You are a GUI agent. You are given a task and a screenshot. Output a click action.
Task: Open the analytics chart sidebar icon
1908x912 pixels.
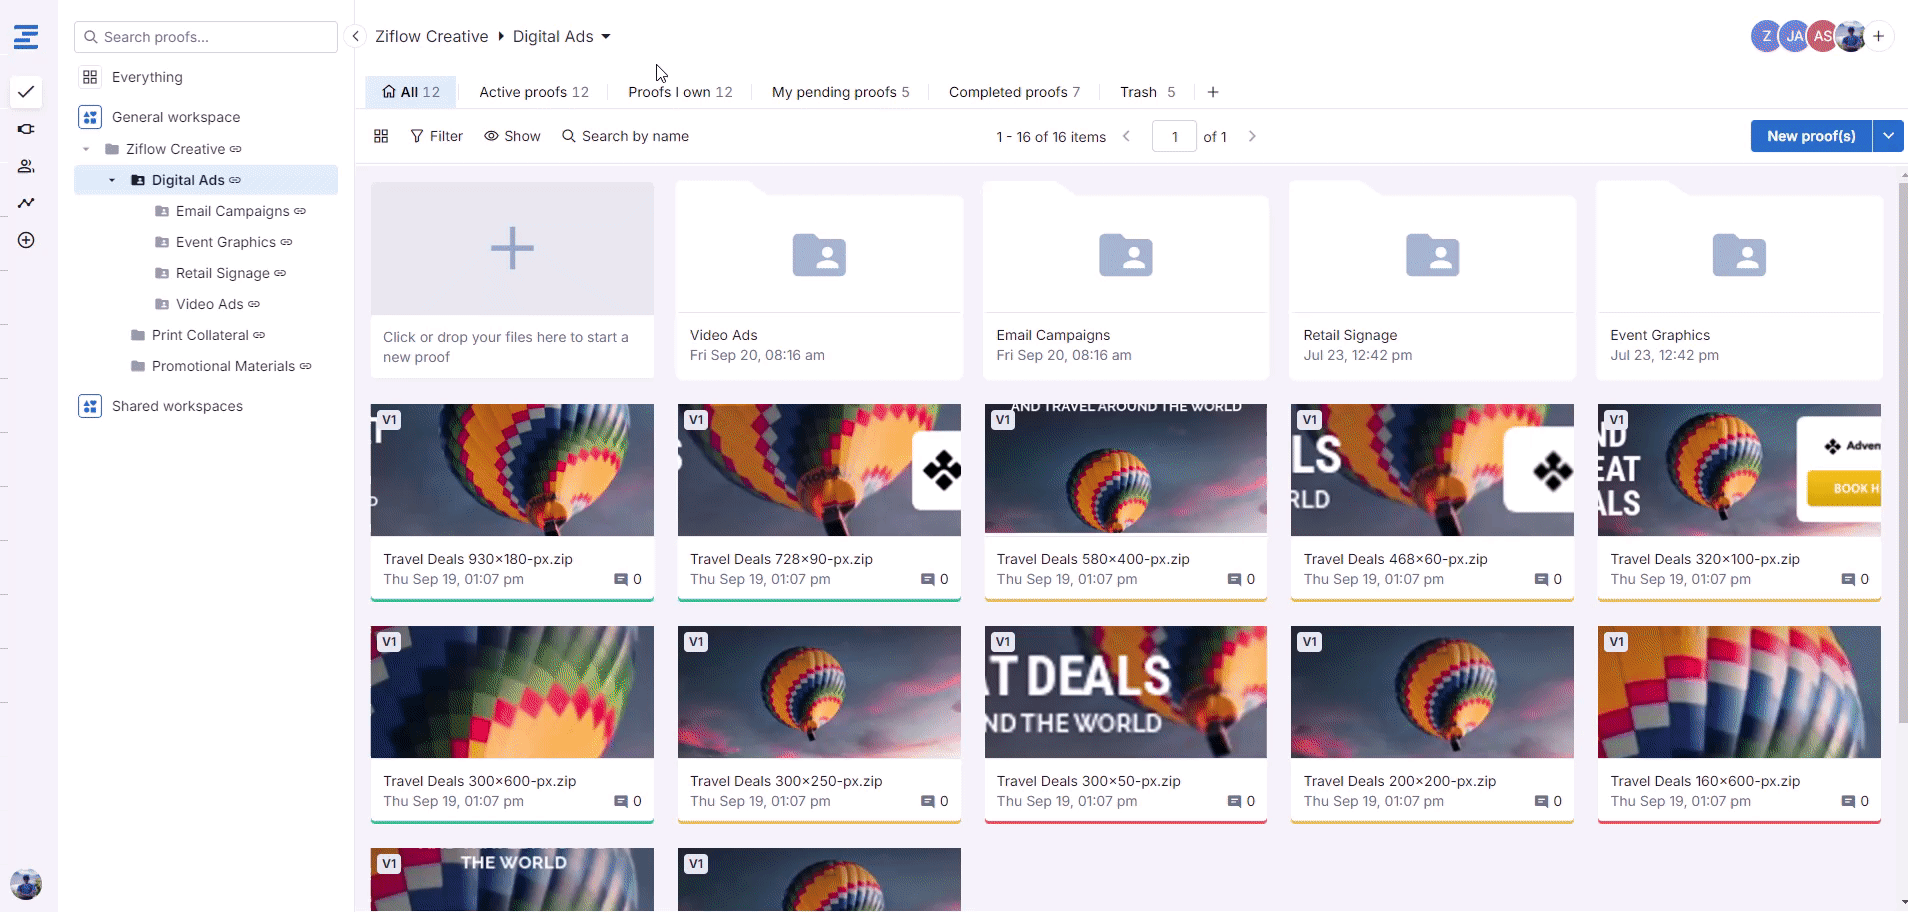pyautogui.click(x=26, y=203)
